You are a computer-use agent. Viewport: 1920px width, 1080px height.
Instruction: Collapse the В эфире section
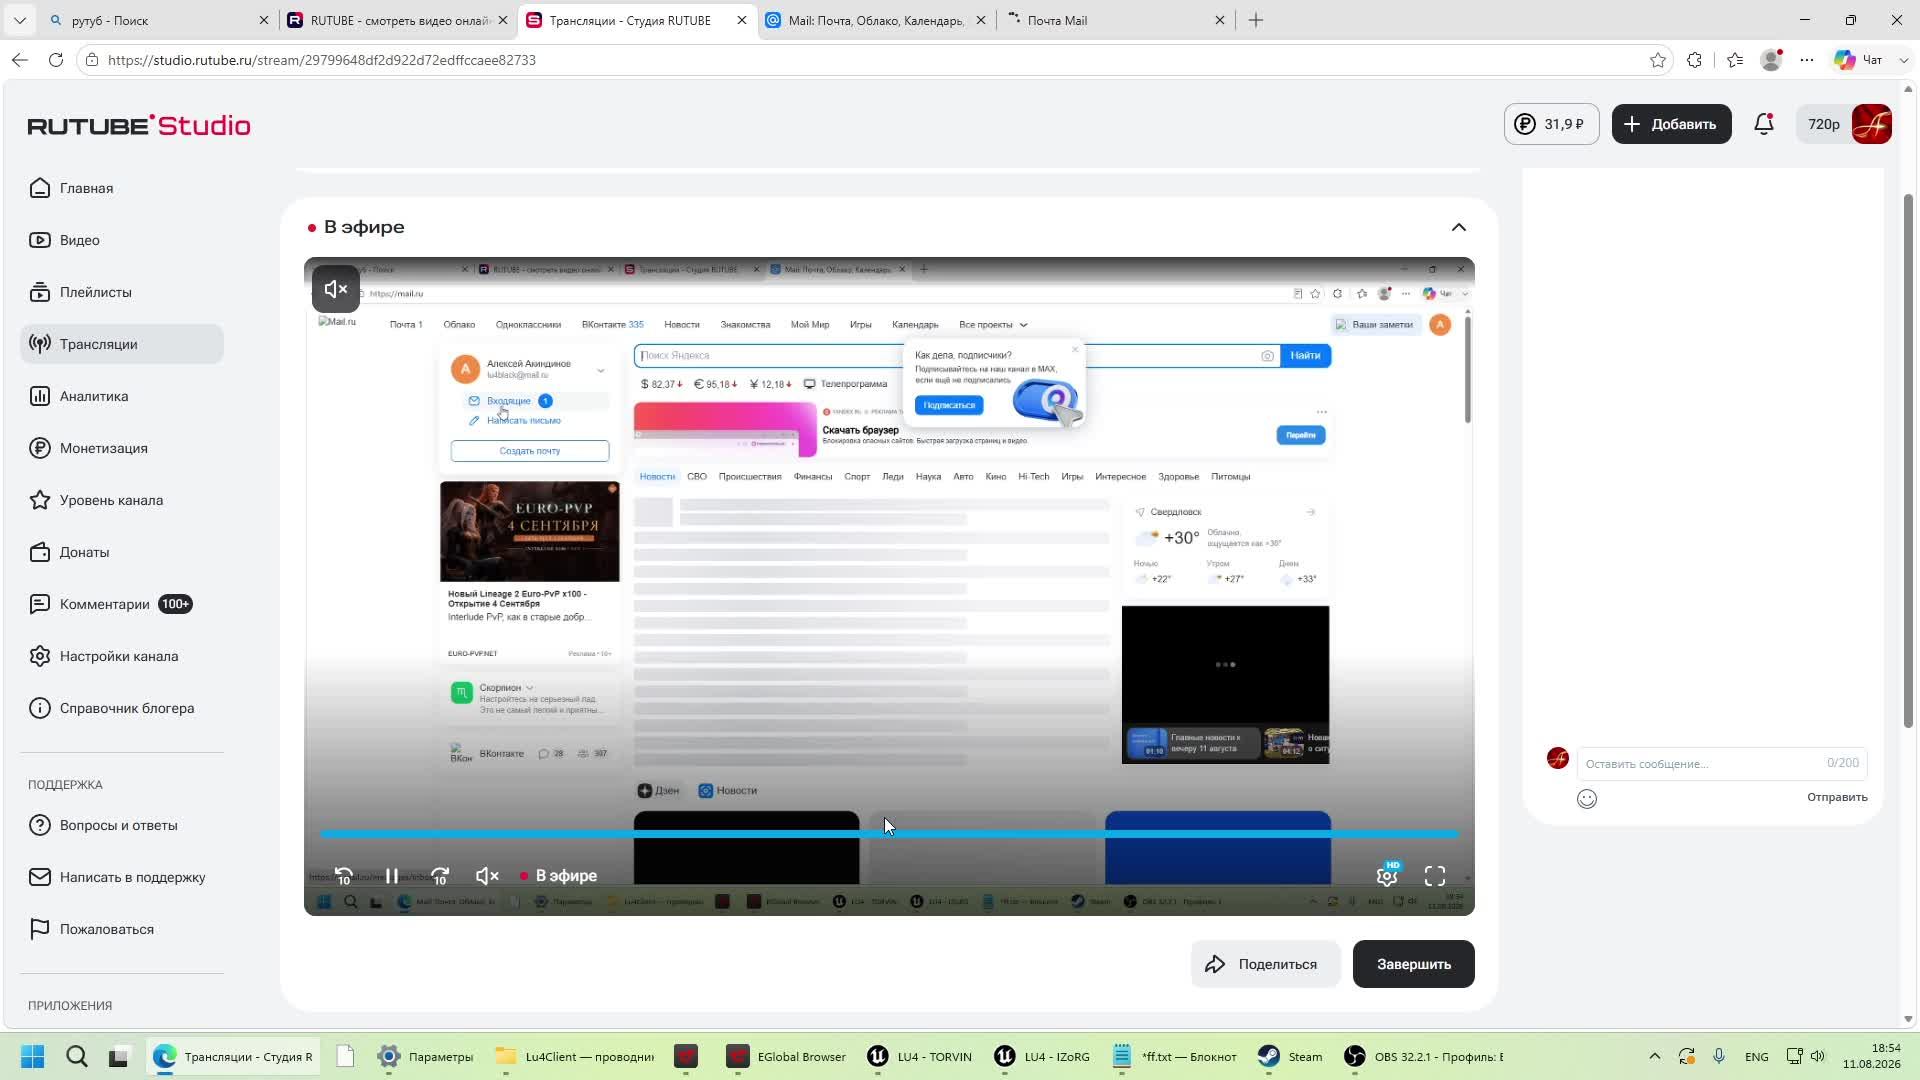[1459, 227]
